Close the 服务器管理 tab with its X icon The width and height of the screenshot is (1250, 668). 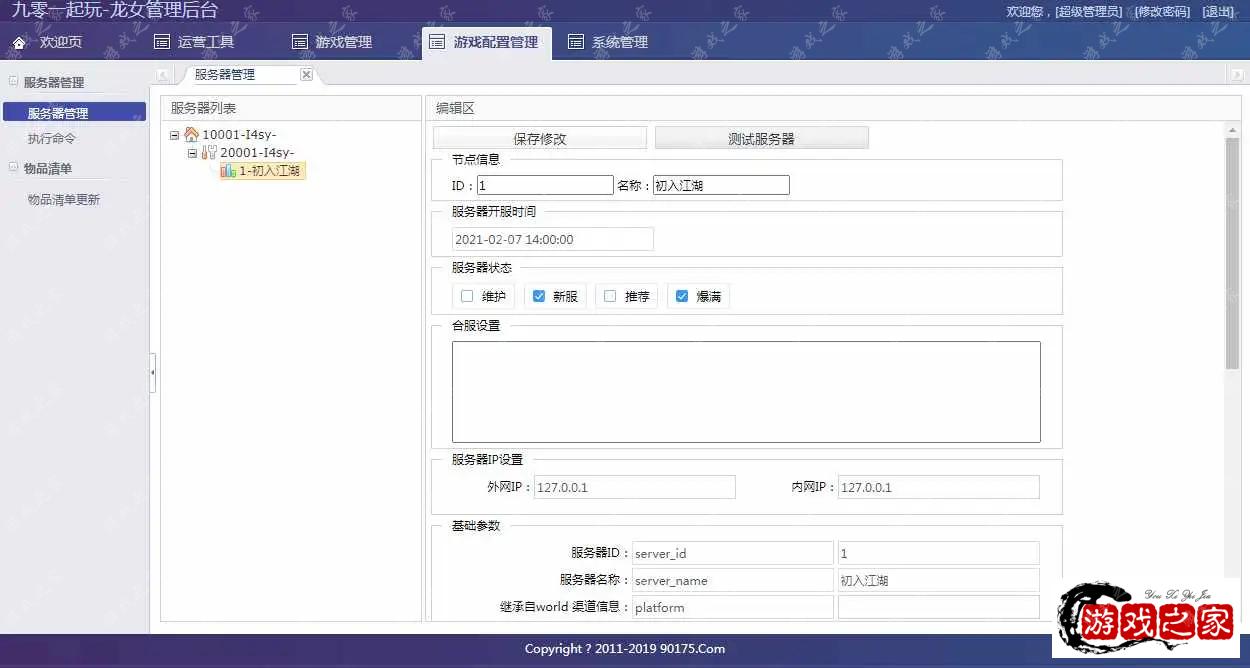(x=306, y=75)
